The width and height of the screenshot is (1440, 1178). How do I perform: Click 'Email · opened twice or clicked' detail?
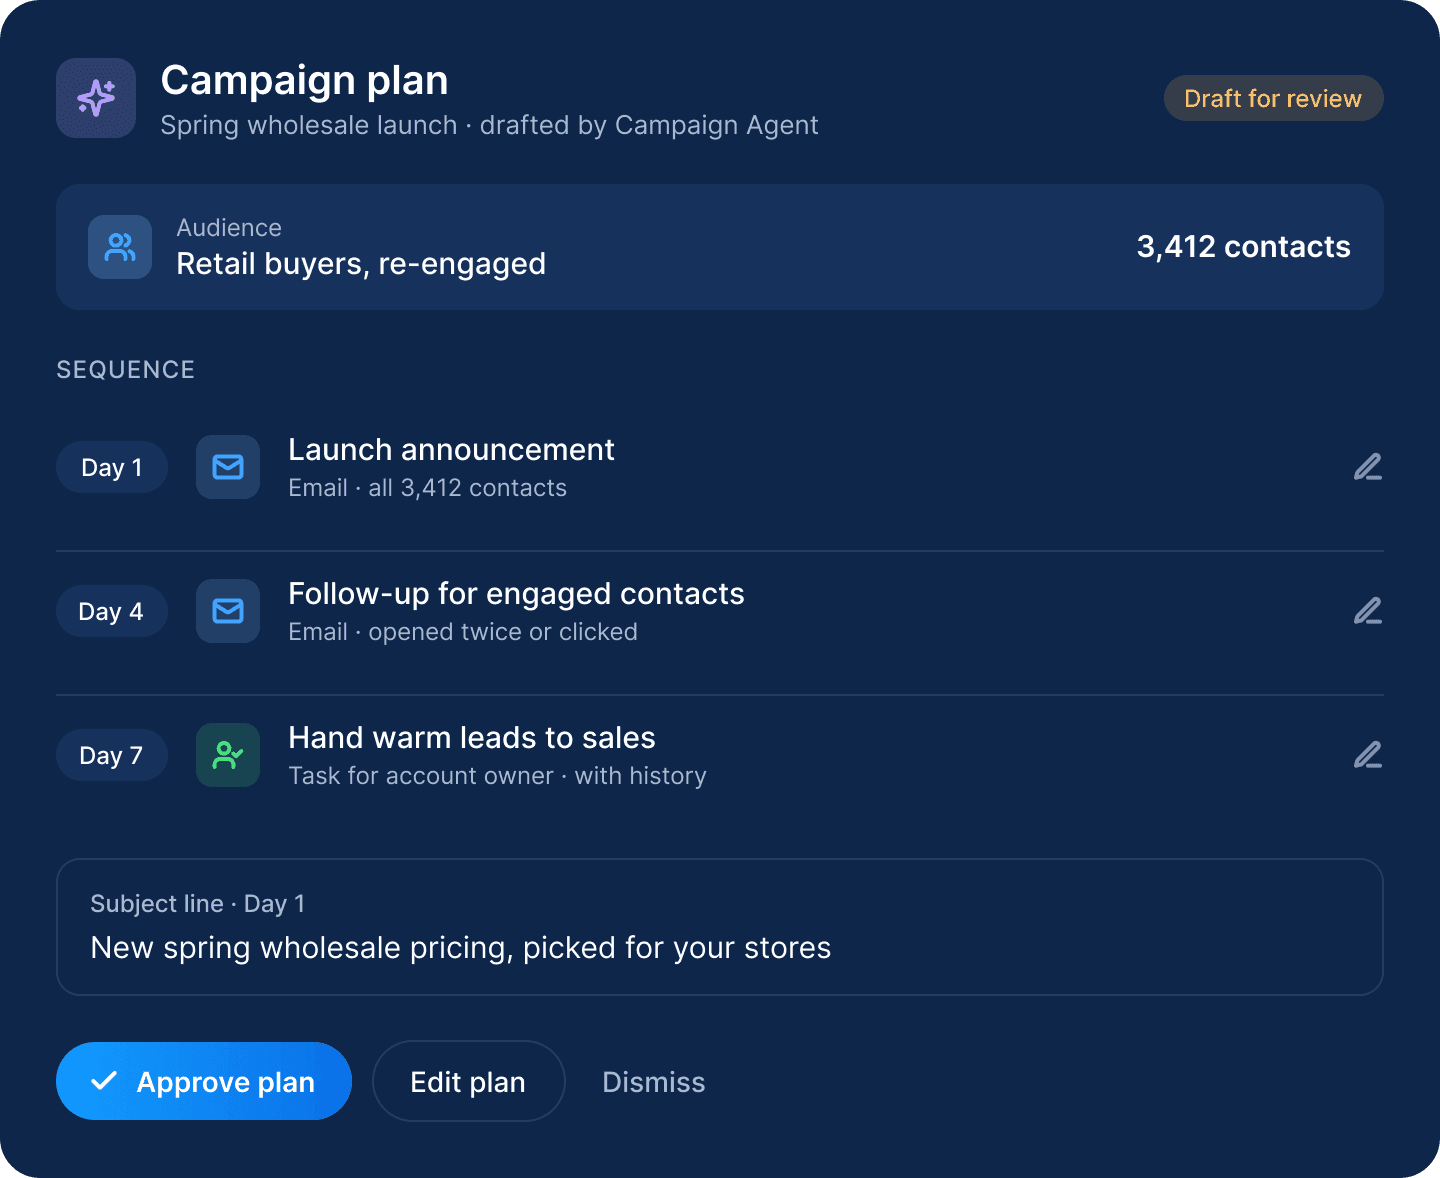(x=463, y=632)
